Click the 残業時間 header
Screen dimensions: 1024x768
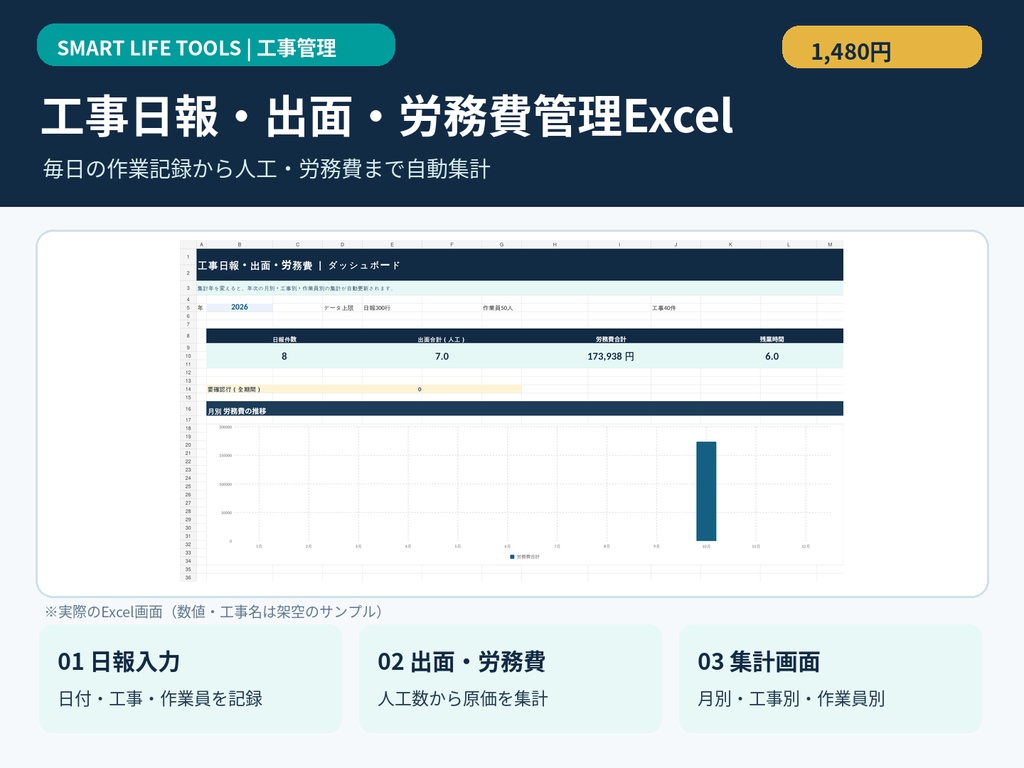[772, 340]
